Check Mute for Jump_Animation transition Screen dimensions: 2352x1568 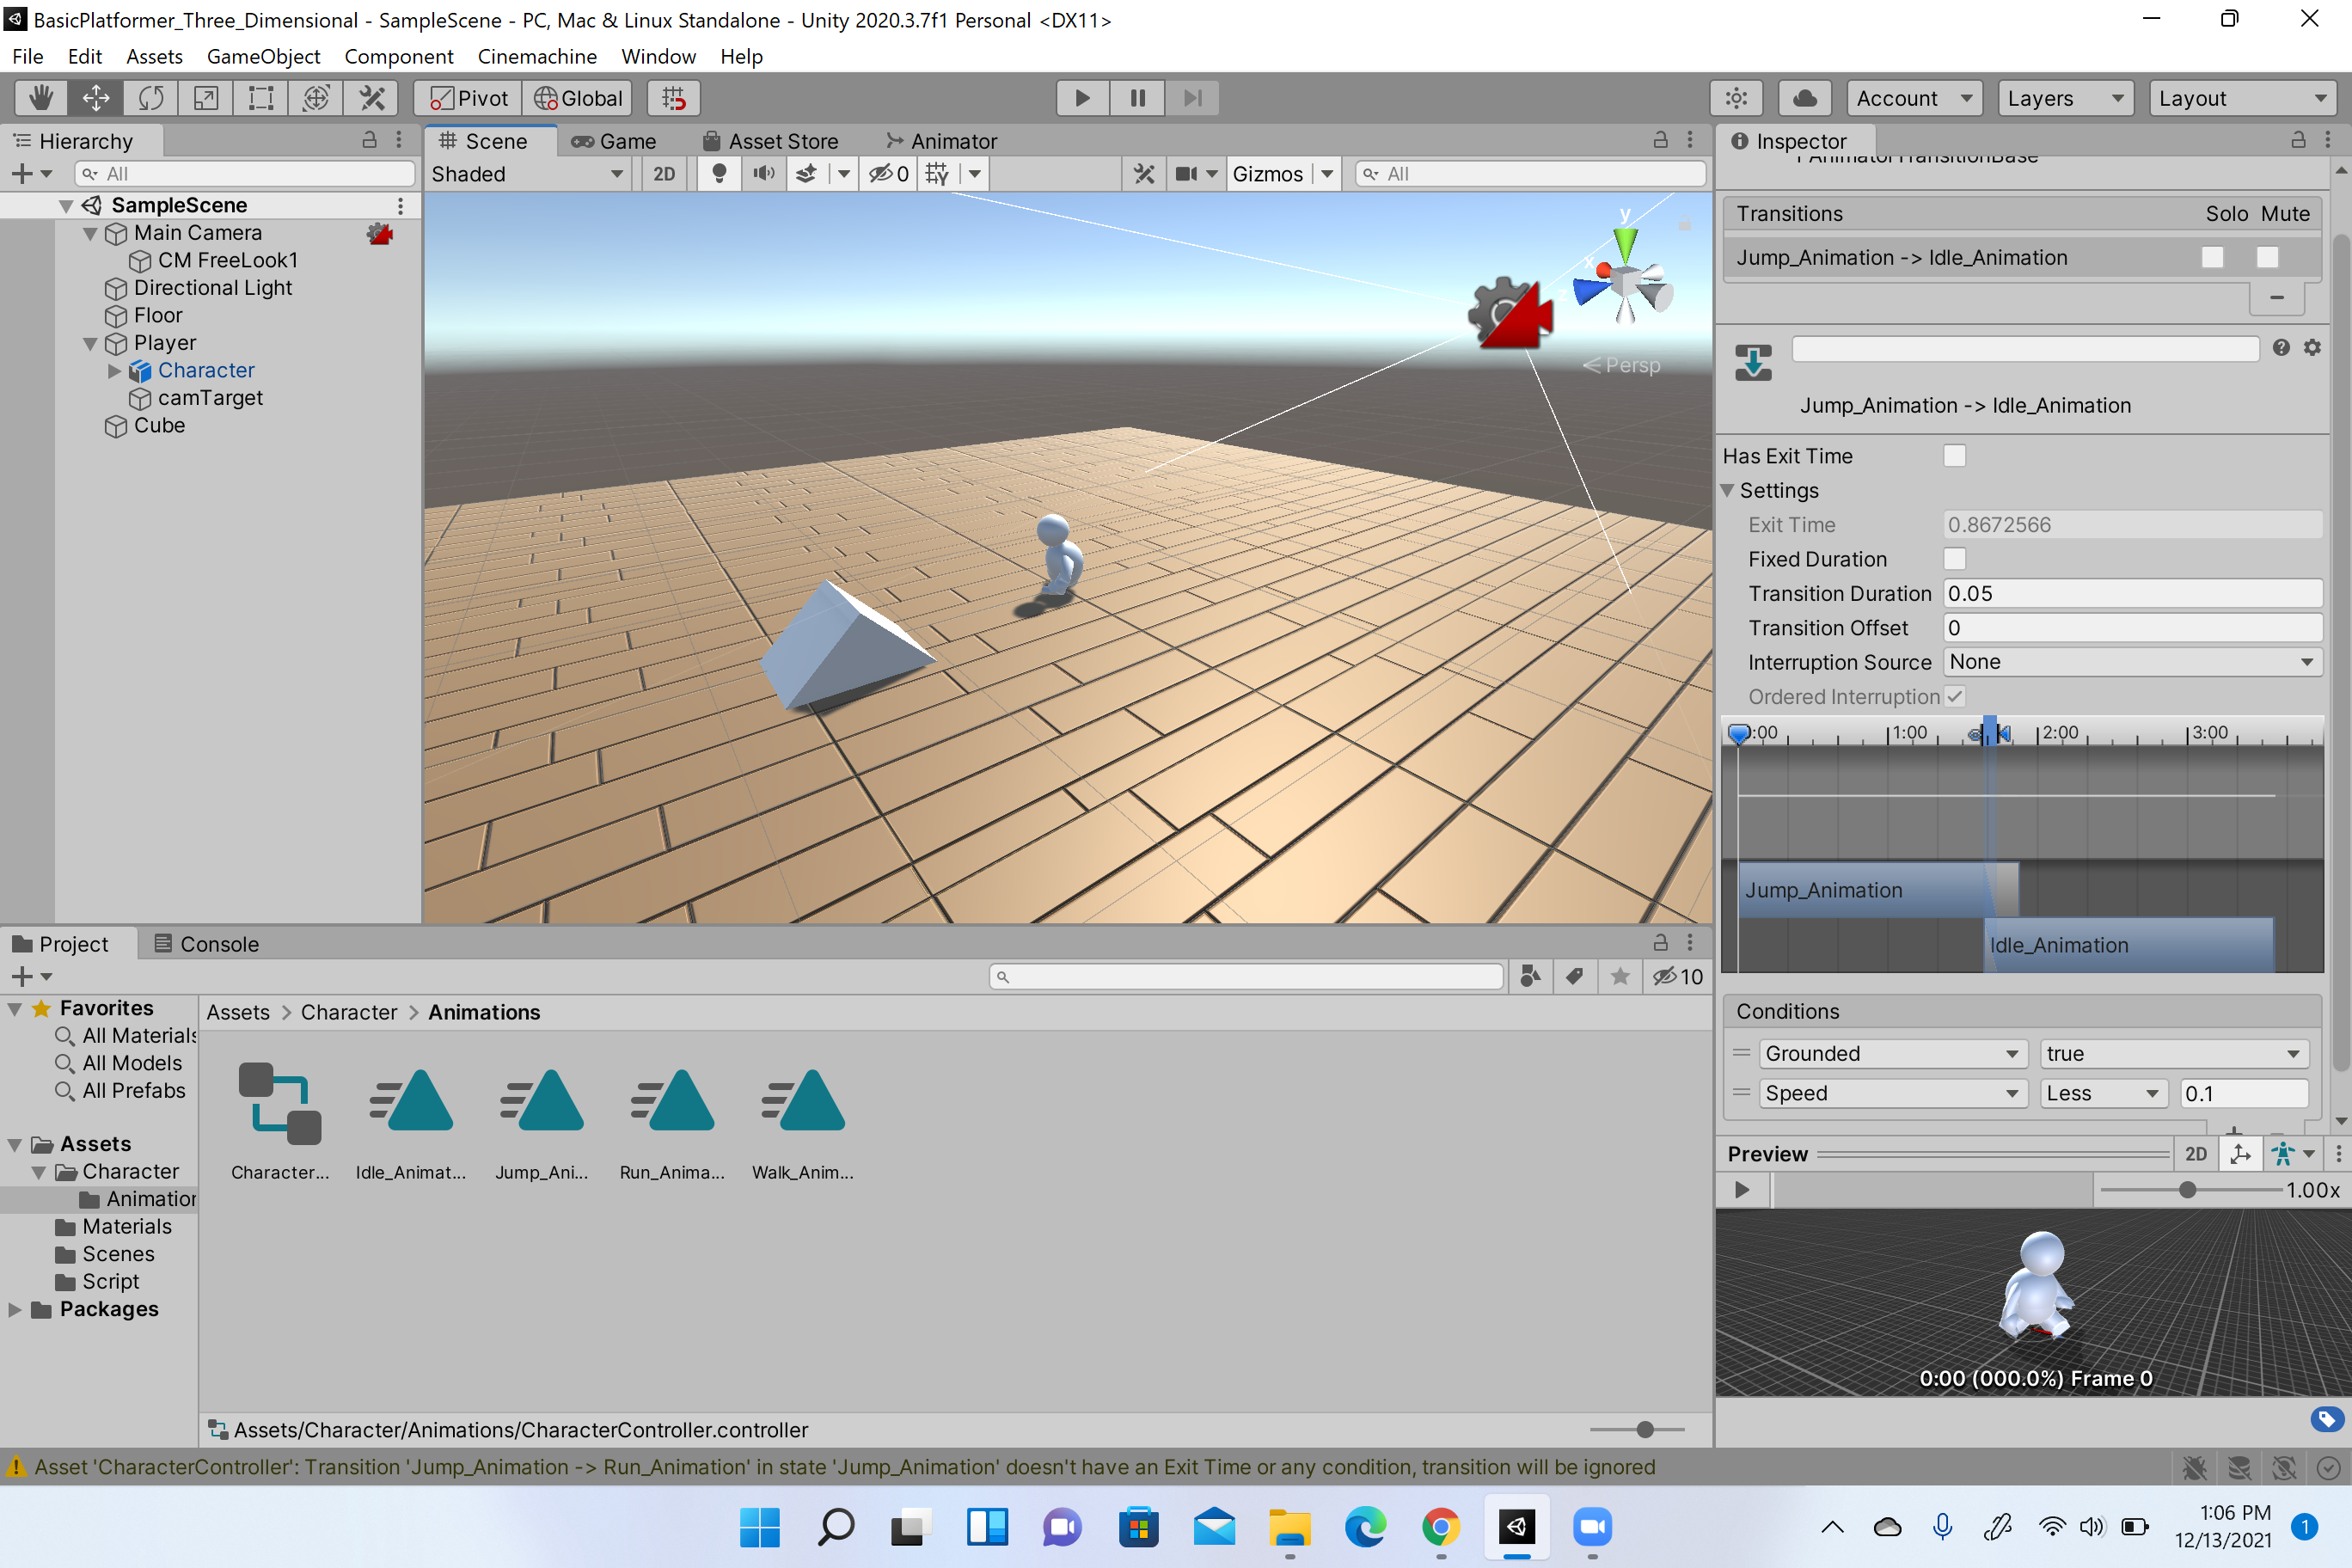click(x=2267, y=257)
